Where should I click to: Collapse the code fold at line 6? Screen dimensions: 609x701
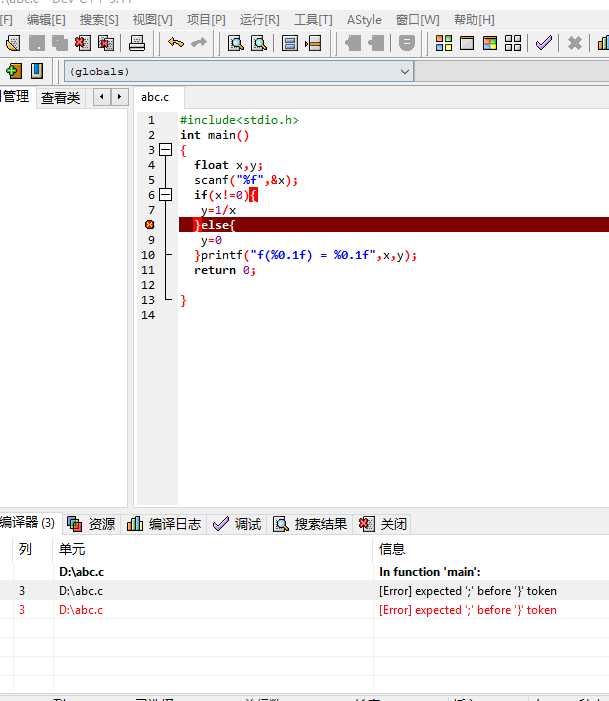[x=165, y=194]
